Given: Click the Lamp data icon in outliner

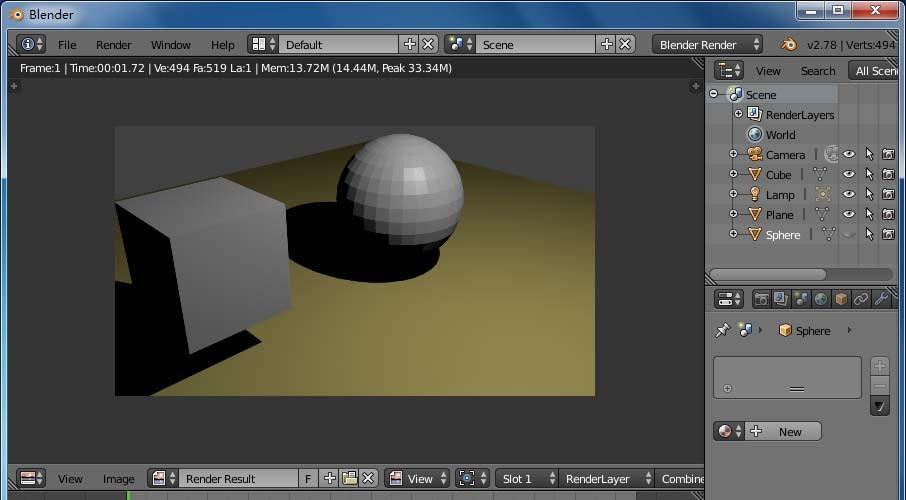Looking at the screenshot, I should pos(823,194).
